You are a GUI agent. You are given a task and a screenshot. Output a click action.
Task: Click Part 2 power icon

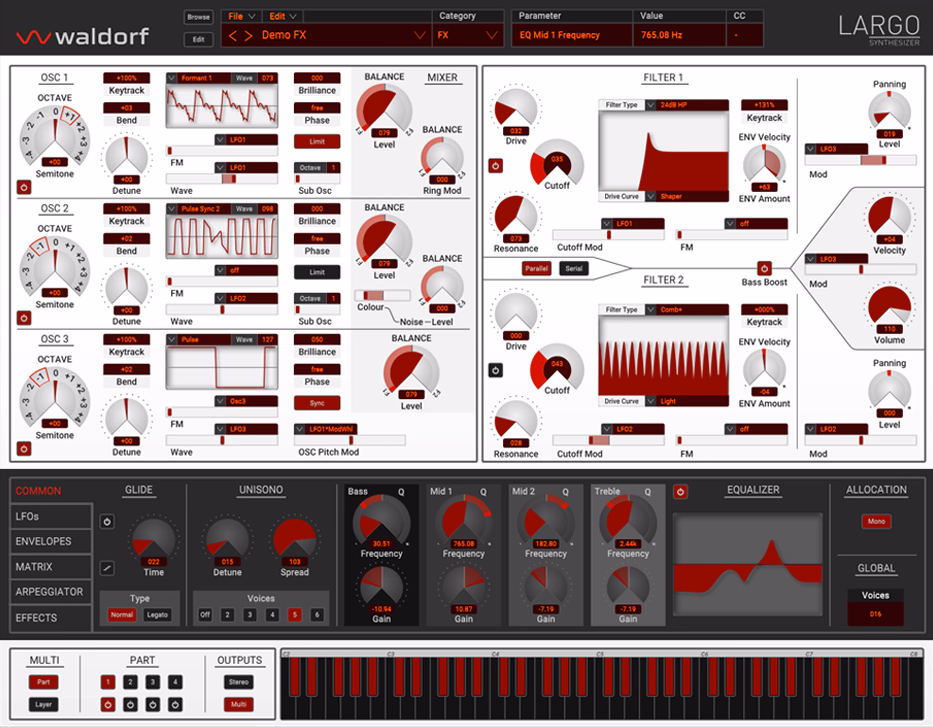click(x=130, y=704)
